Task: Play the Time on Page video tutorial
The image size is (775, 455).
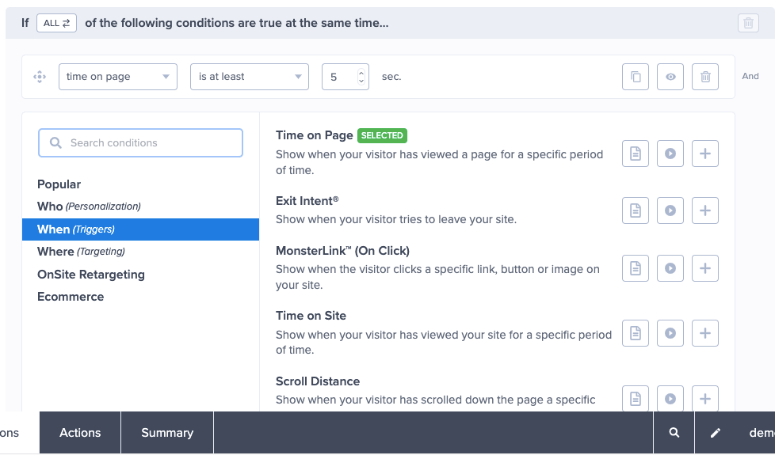Action: 671,153
